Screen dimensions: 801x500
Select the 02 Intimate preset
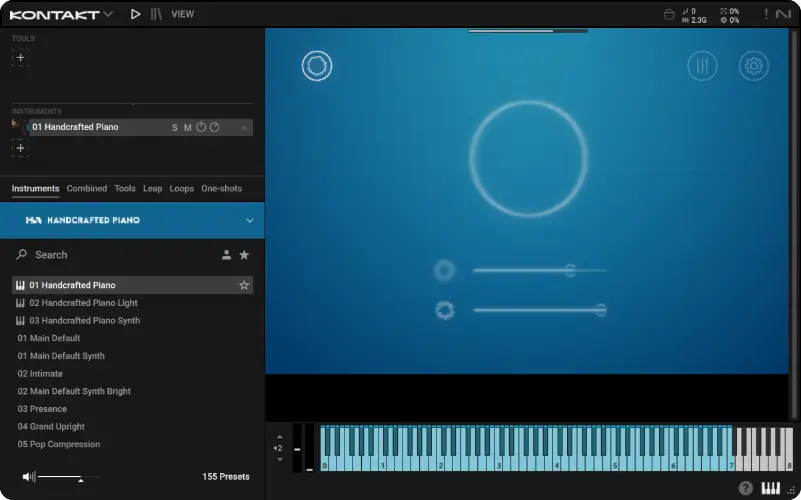(x=132, y=374)
